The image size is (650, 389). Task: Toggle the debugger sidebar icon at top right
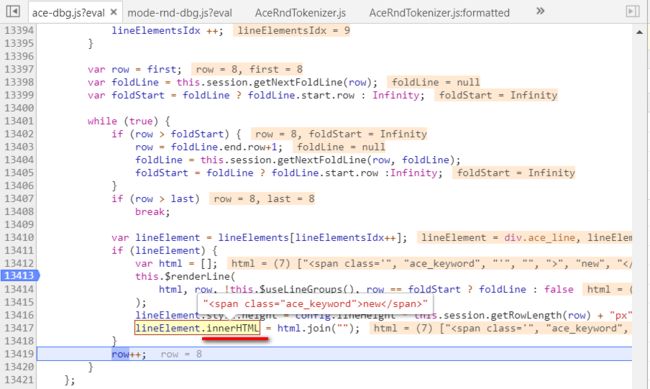point(633,11)
